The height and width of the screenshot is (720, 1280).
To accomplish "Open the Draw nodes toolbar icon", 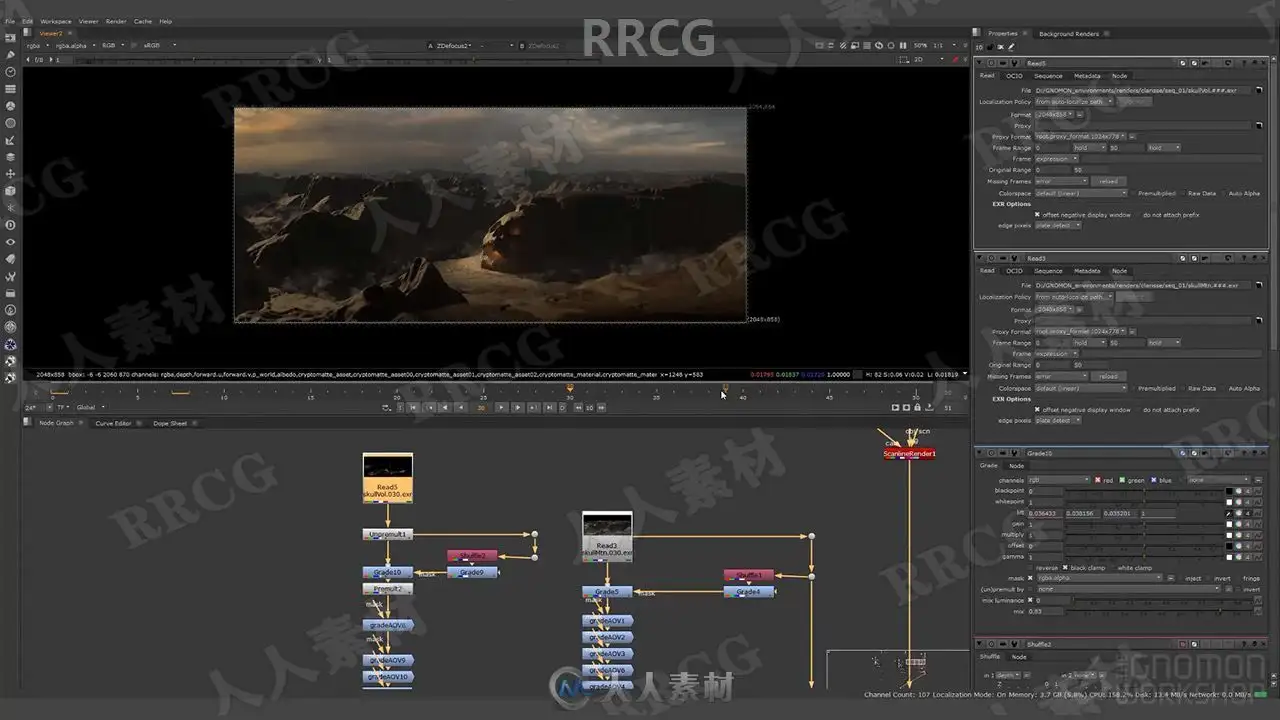I will [10, 55].
